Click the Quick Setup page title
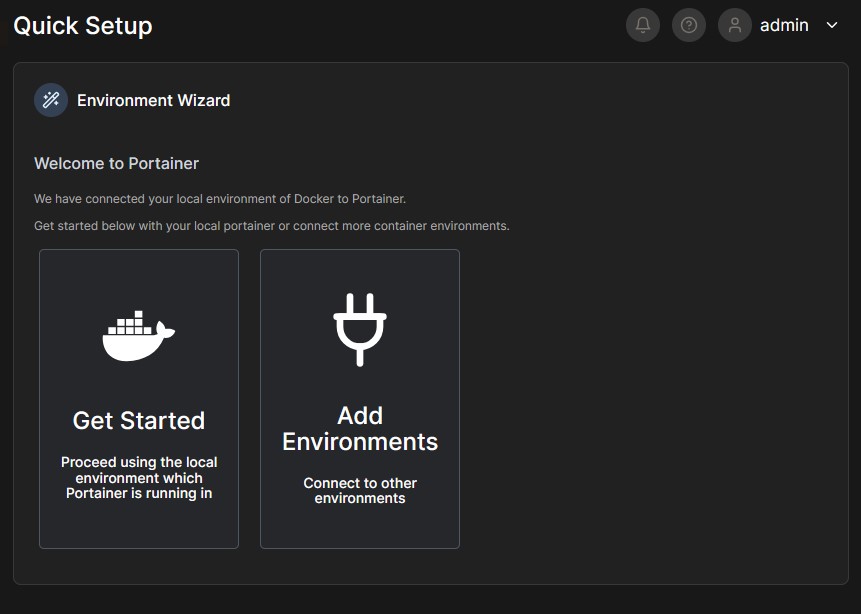 point(83,26)
